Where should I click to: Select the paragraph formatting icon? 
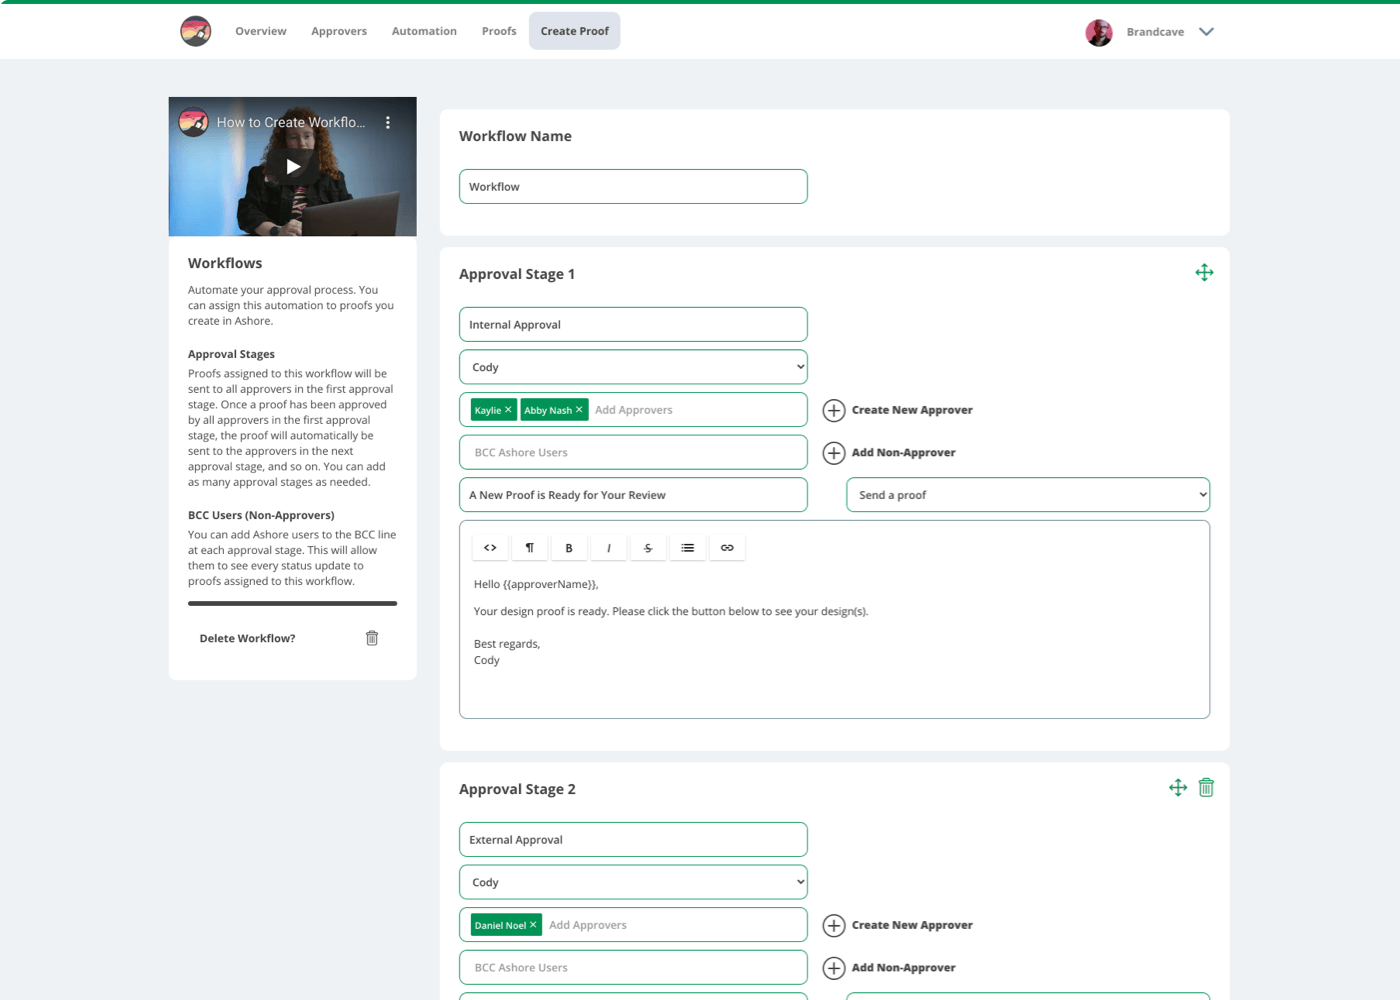[529, 547]
